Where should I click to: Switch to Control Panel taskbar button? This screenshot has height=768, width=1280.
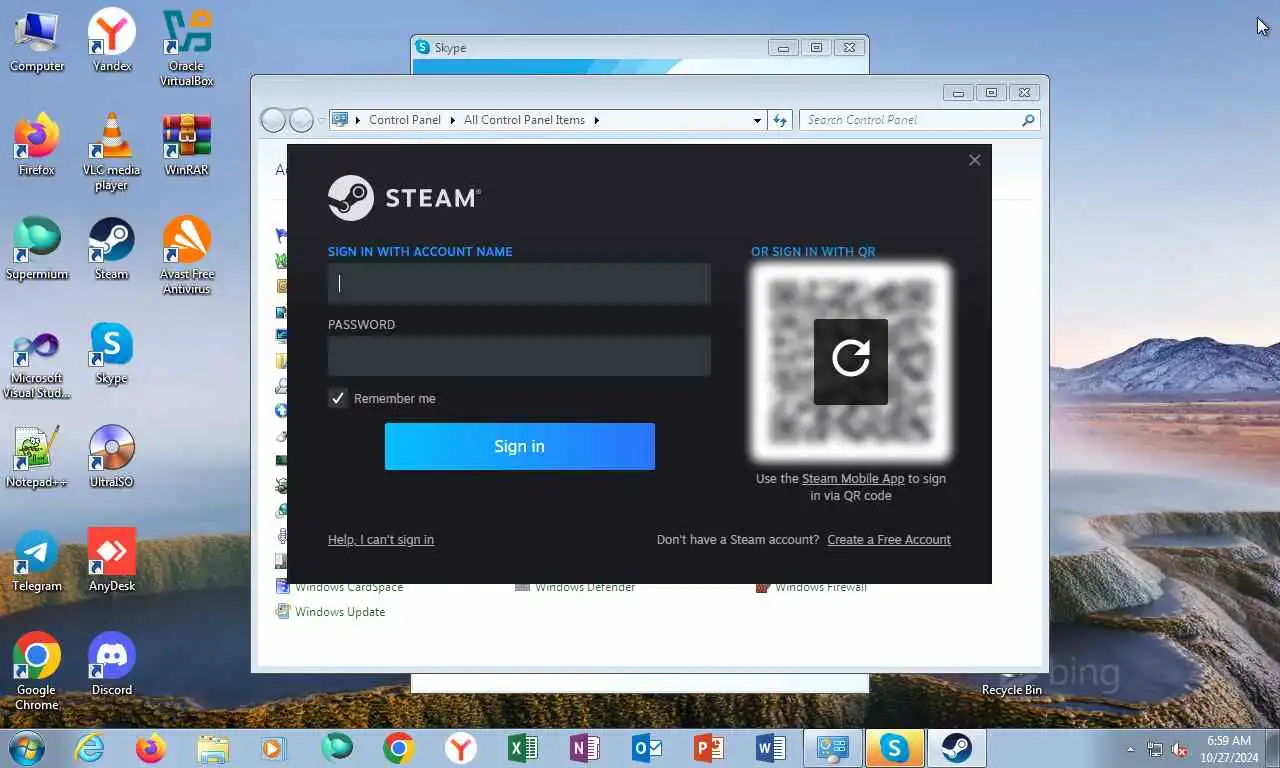click(833, 748)
